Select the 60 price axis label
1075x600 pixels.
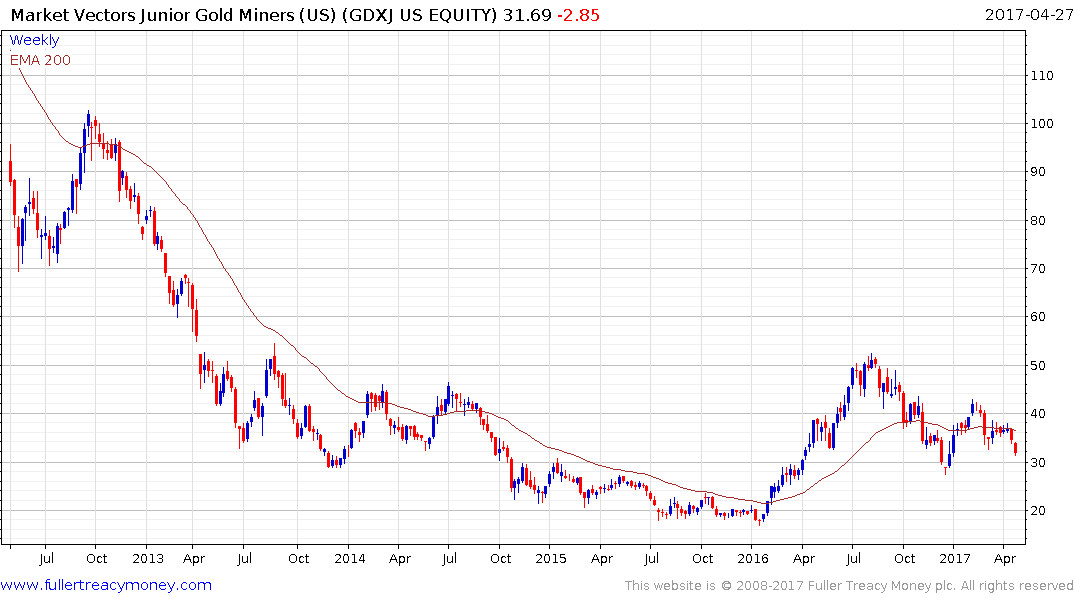pos(1038,317)
